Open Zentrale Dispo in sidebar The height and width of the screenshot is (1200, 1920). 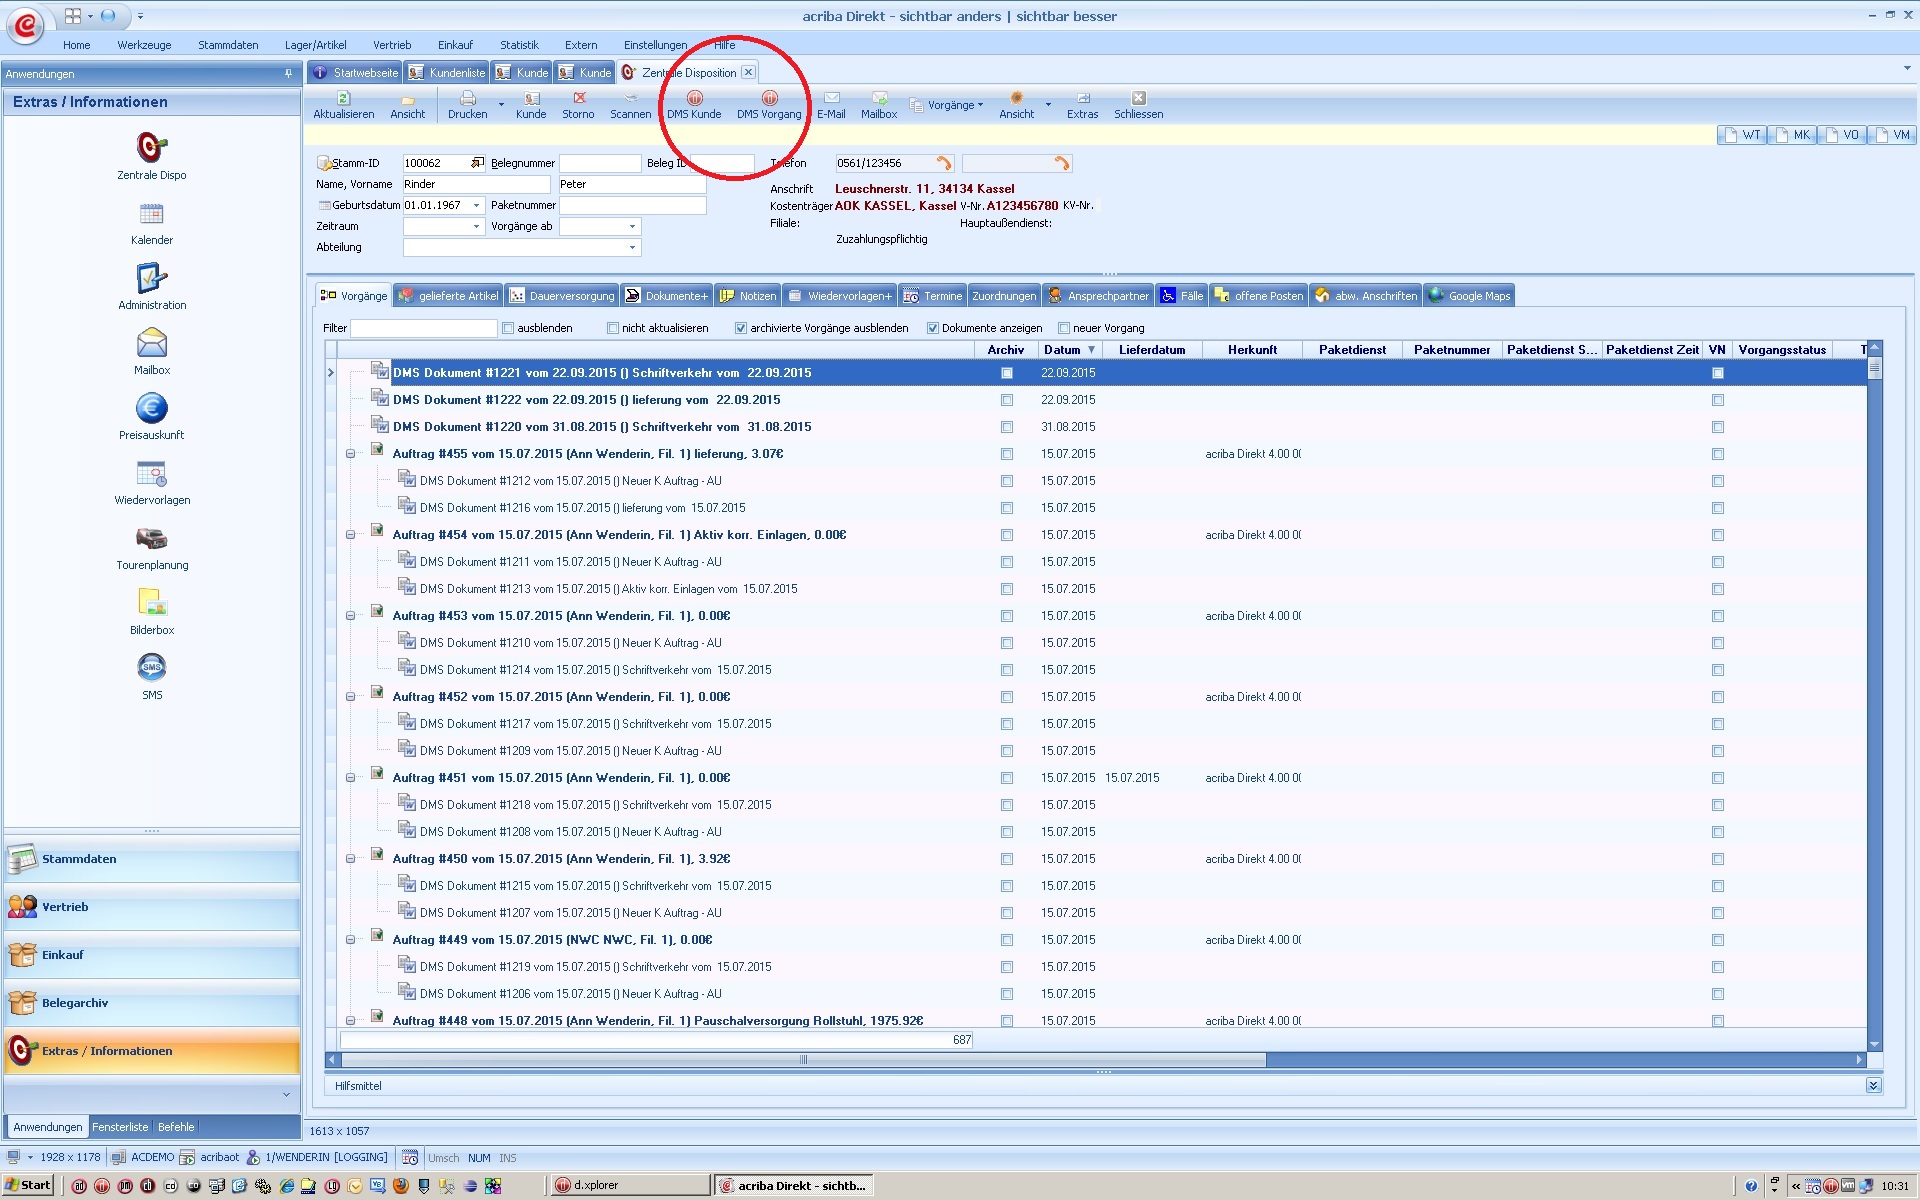pos(152,155)
